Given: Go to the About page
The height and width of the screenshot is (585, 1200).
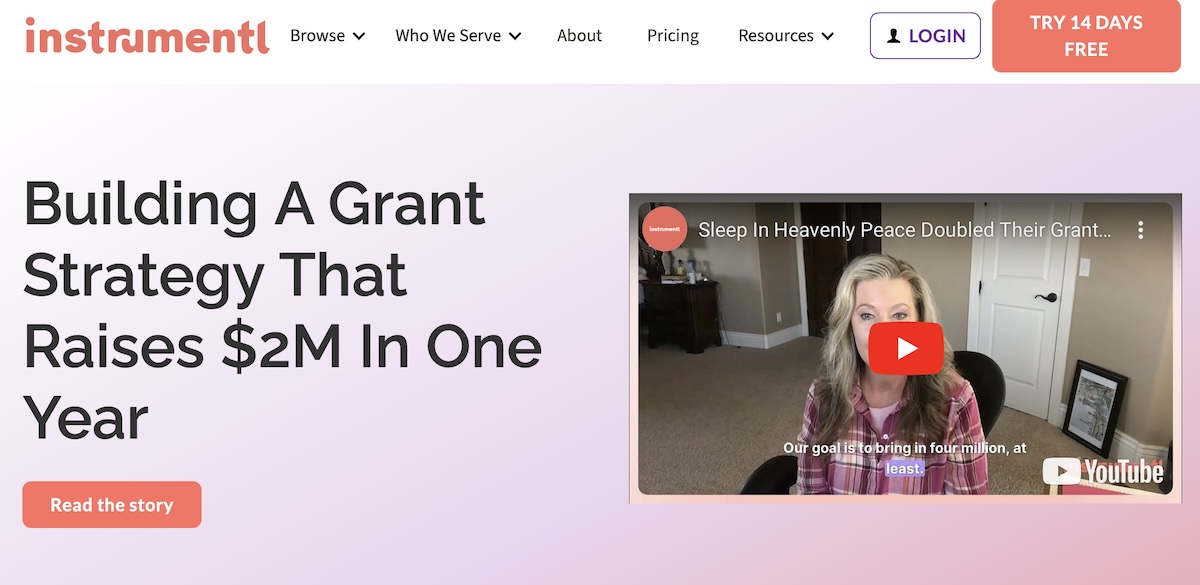Looking at the screenshot, I should [580, 36].
